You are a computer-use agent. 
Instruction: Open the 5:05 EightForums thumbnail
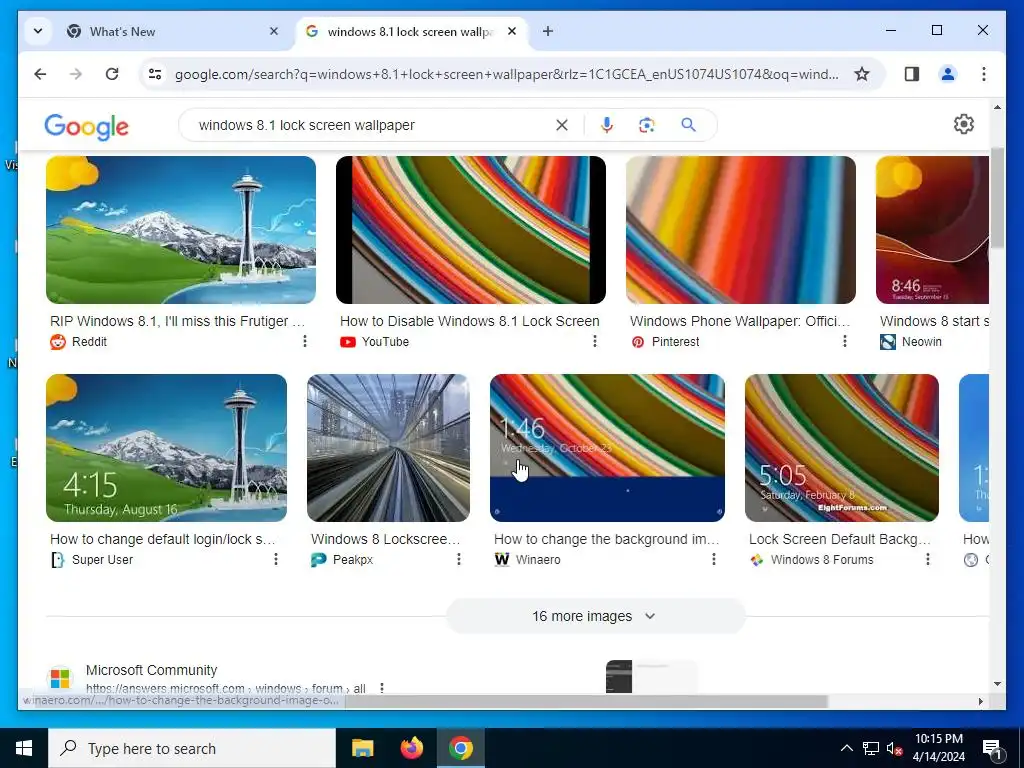842,448
